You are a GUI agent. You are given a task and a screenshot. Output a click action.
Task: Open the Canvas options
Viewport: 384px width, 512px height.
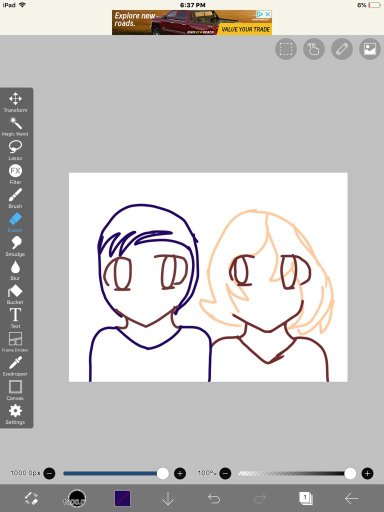click(15, 390)
